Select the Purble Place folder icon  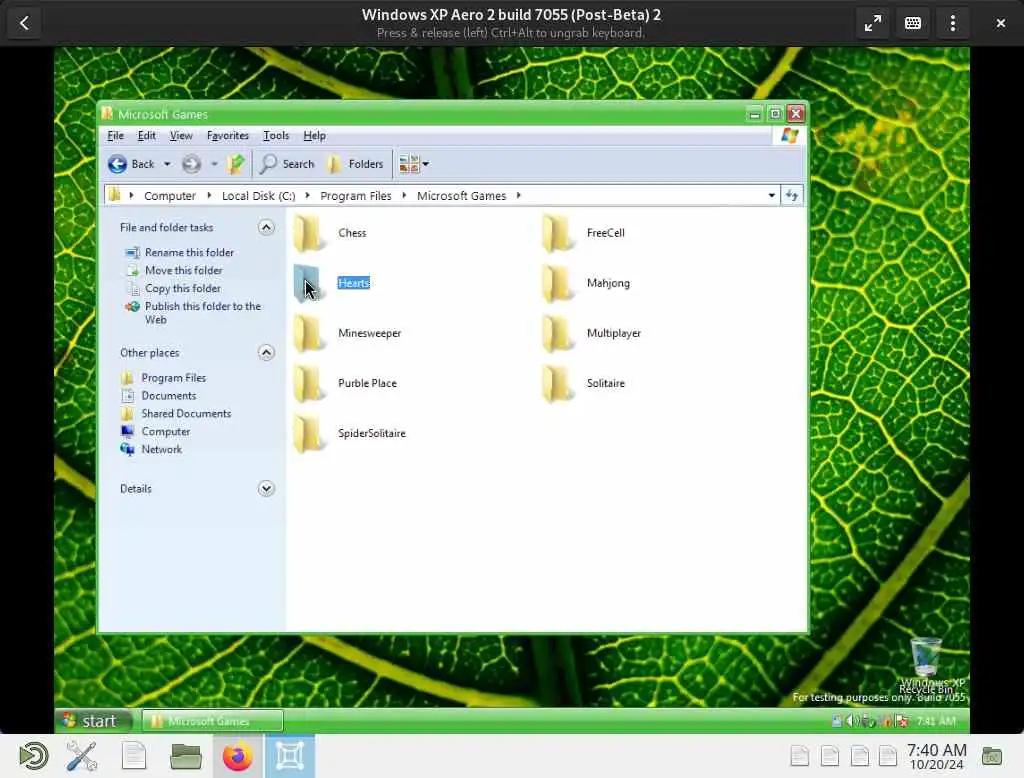pos(308,383)
